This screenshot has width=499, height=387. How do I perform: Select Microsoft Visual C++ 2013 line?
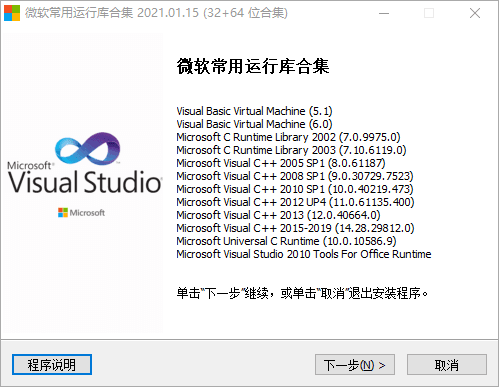pyautogui.click(x=278, y=215)
